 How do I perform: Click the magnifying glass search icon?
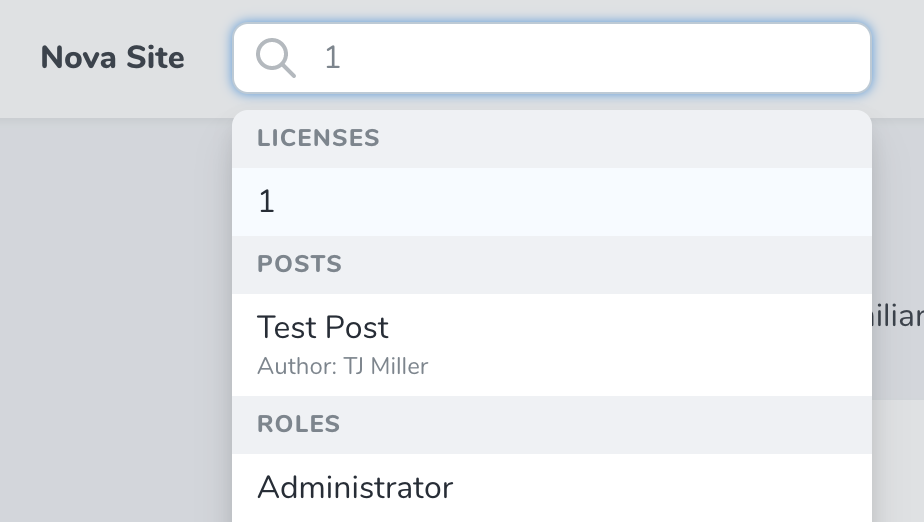coord(275,58)
